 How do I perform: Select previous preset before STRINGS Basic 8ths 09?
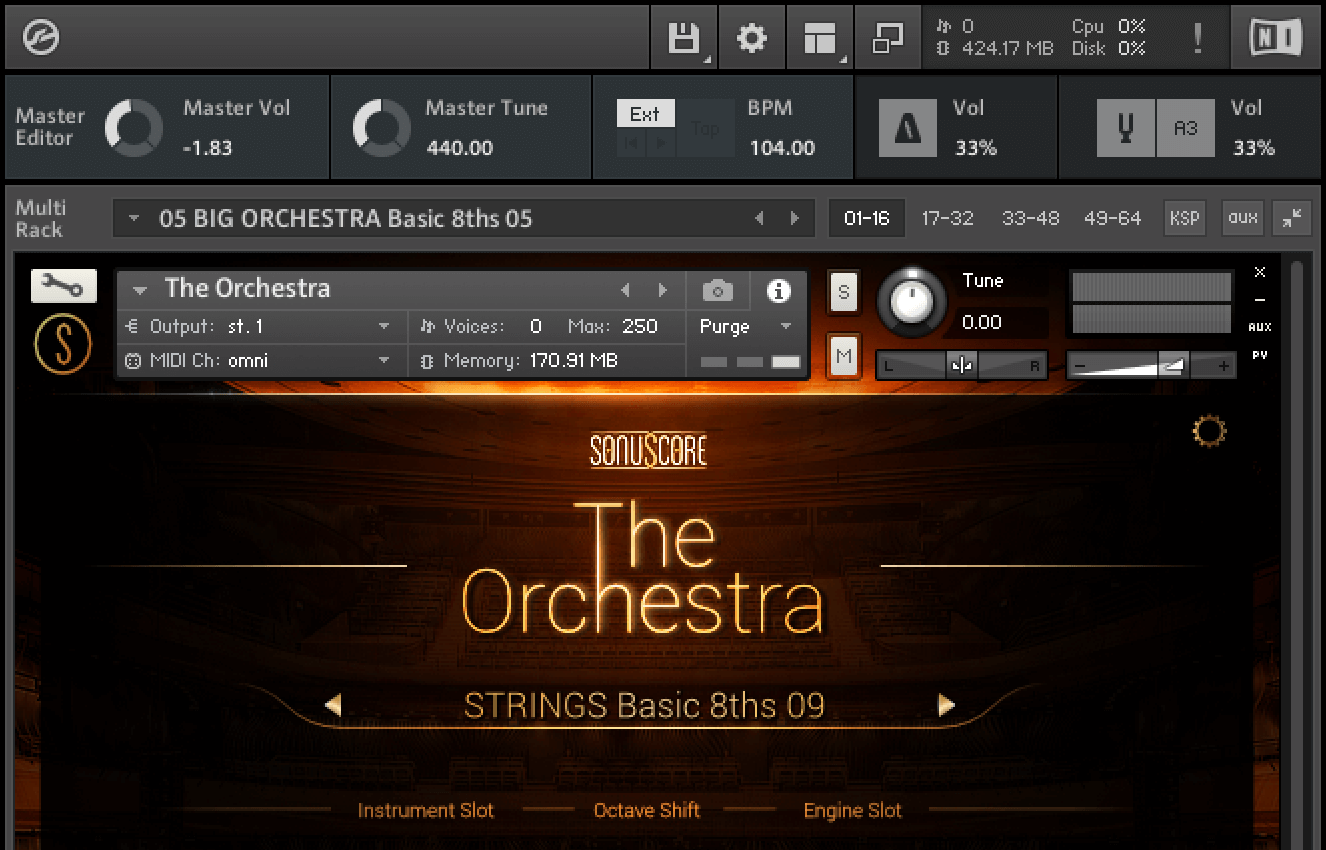333,705
